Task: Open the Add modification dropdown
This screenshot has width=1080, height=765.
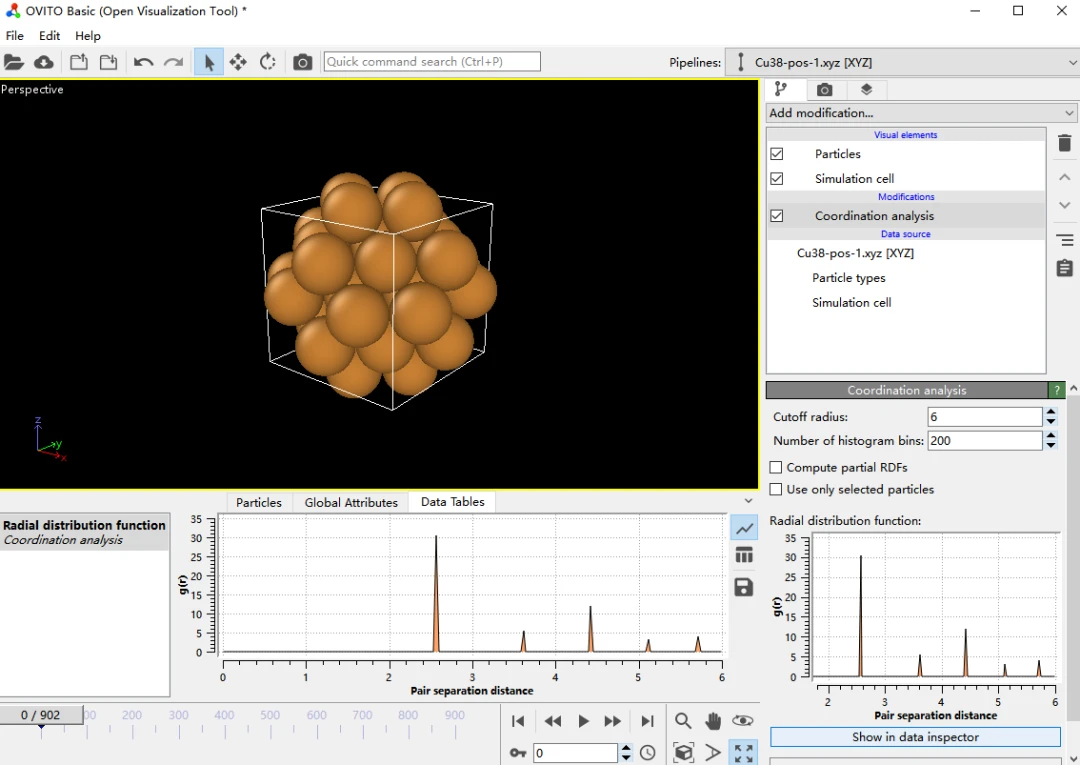Action: click(x=921, y=113)
